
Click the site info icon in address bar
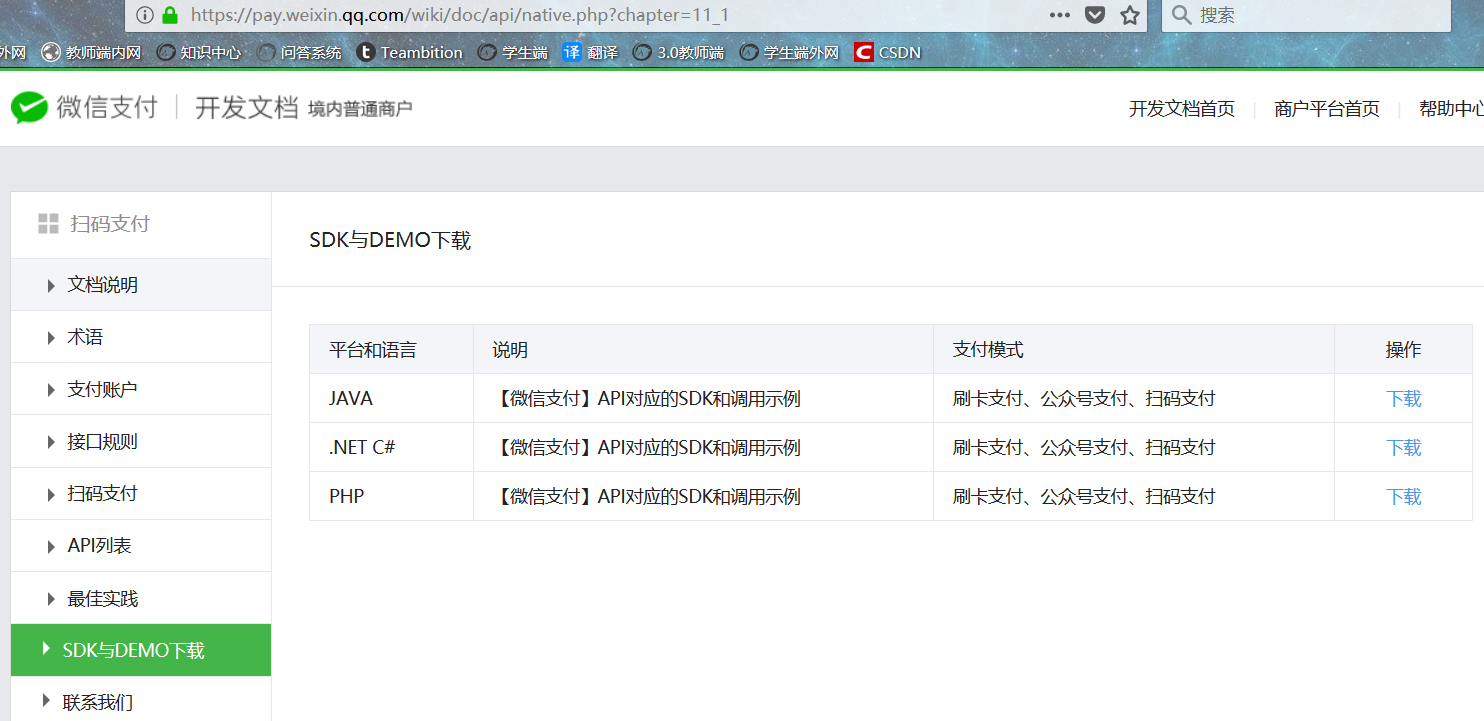coord(145,14)
